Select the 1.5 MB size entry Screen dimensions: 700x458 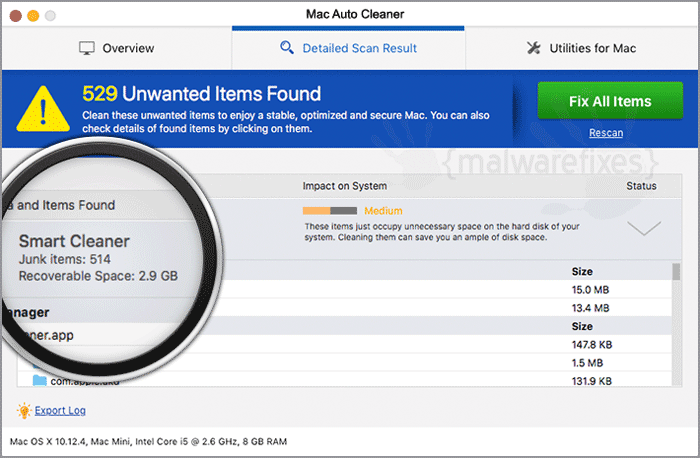coord(587,363)
